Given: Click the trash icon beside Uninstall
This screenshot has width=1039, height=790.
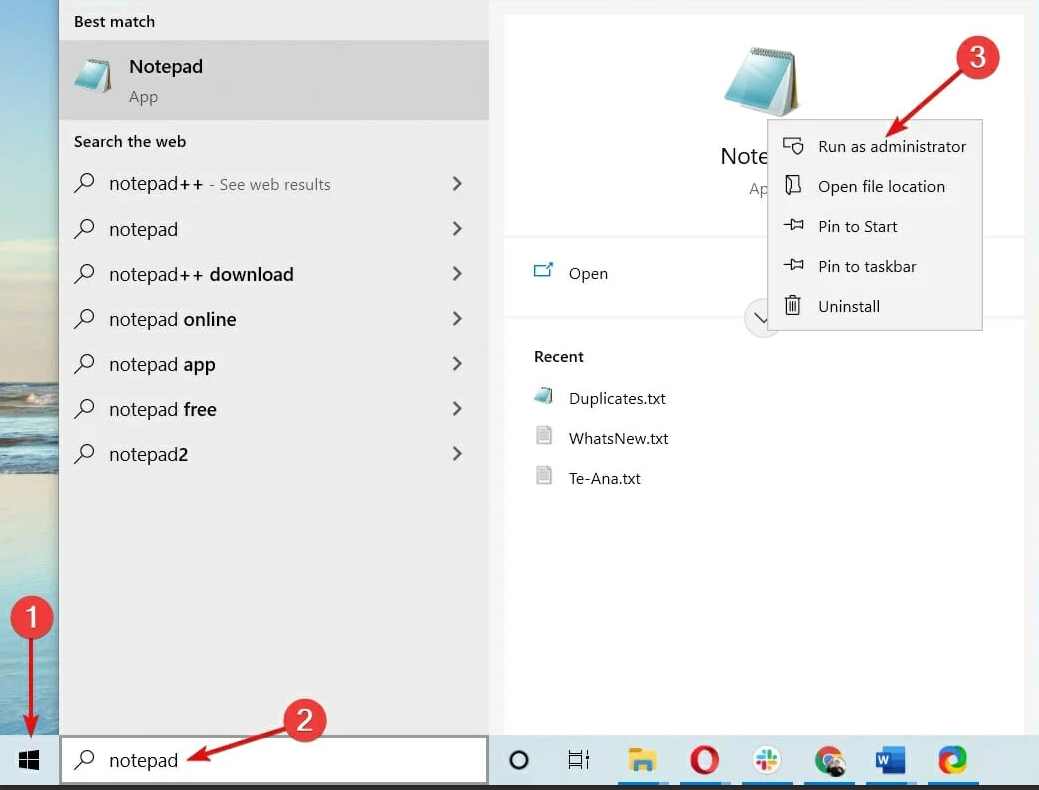Looking at the screenshot, I should pos(793,305).
